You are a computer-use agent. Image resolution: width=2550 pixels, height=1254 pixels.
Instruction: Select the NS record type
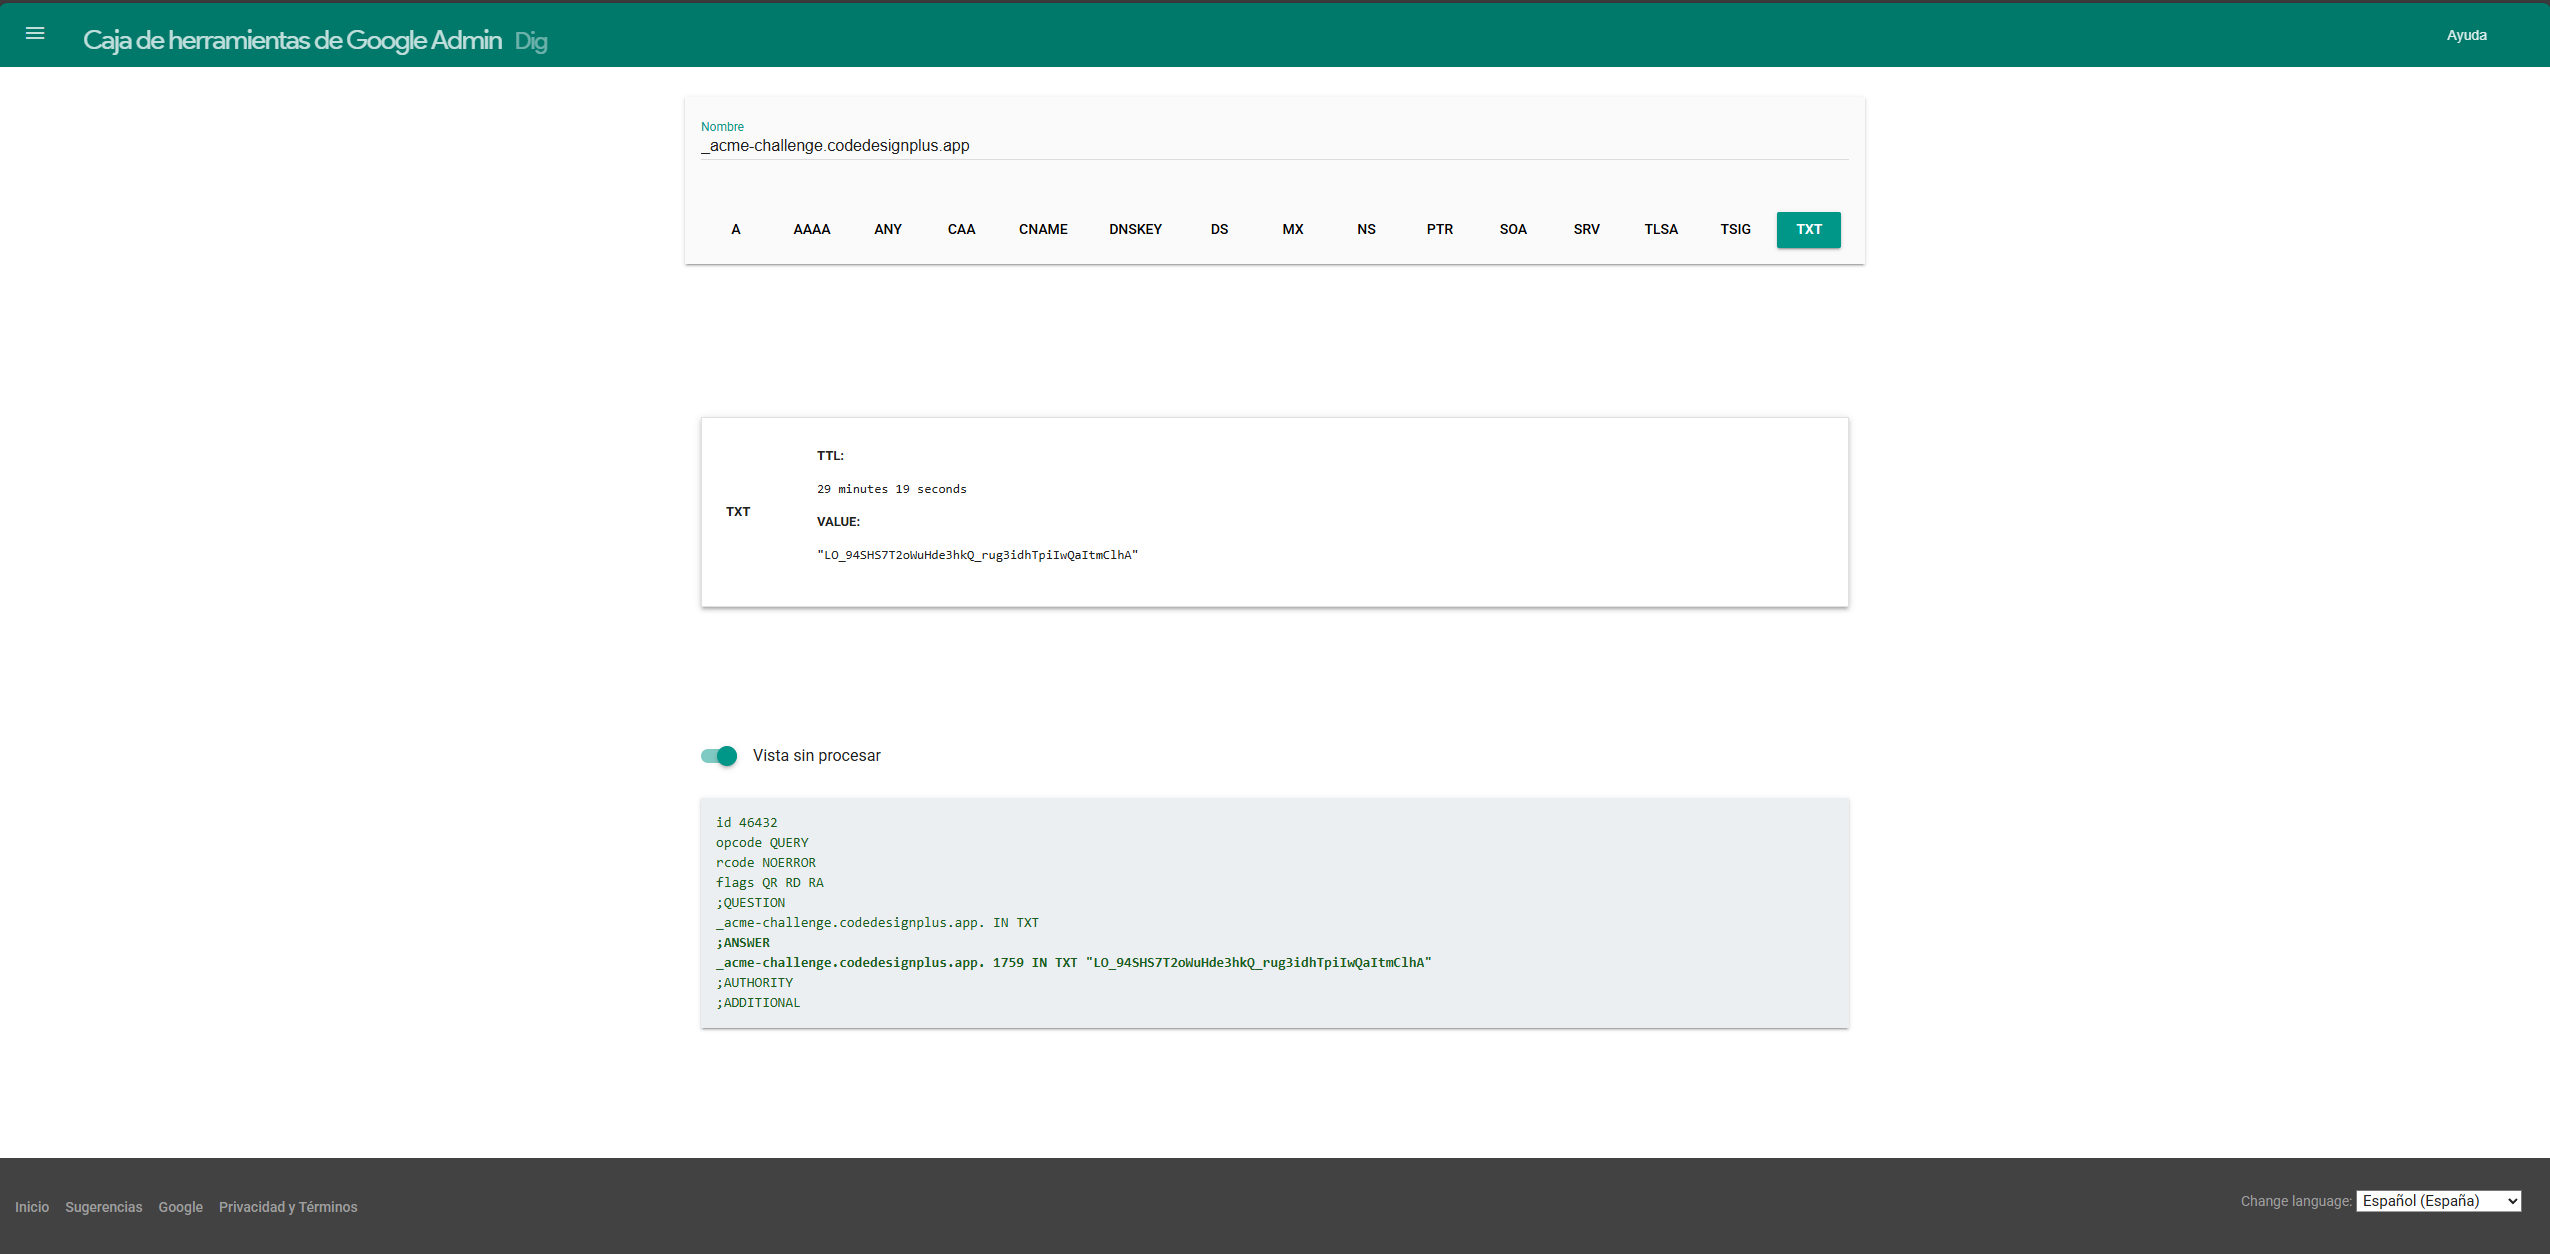click(1366, 230)
